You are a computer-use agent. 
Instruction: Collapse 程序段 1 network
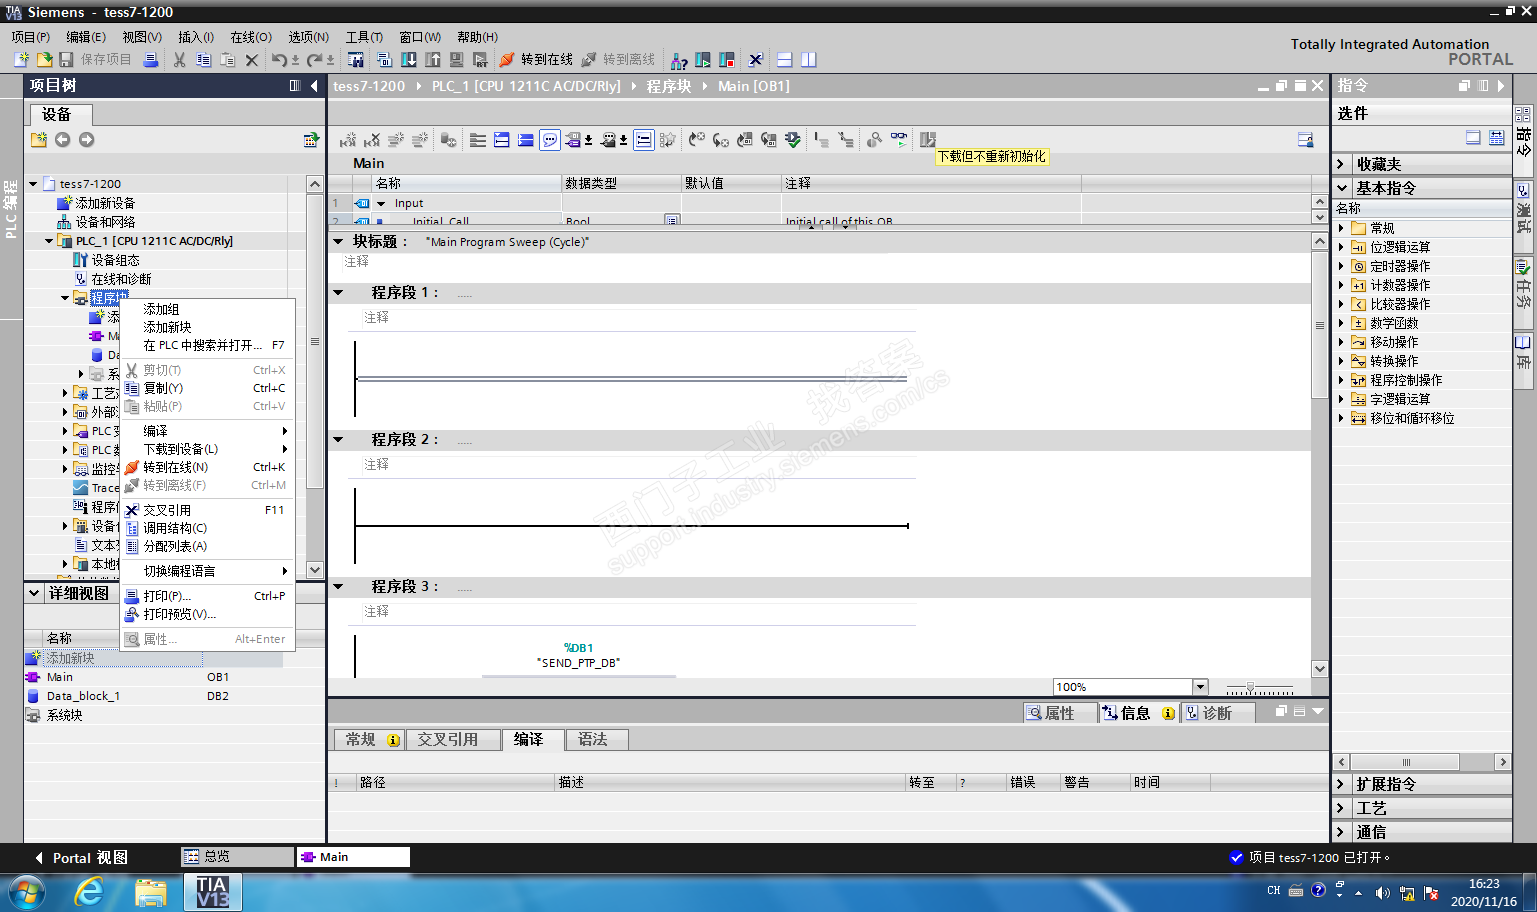point(338,293)
